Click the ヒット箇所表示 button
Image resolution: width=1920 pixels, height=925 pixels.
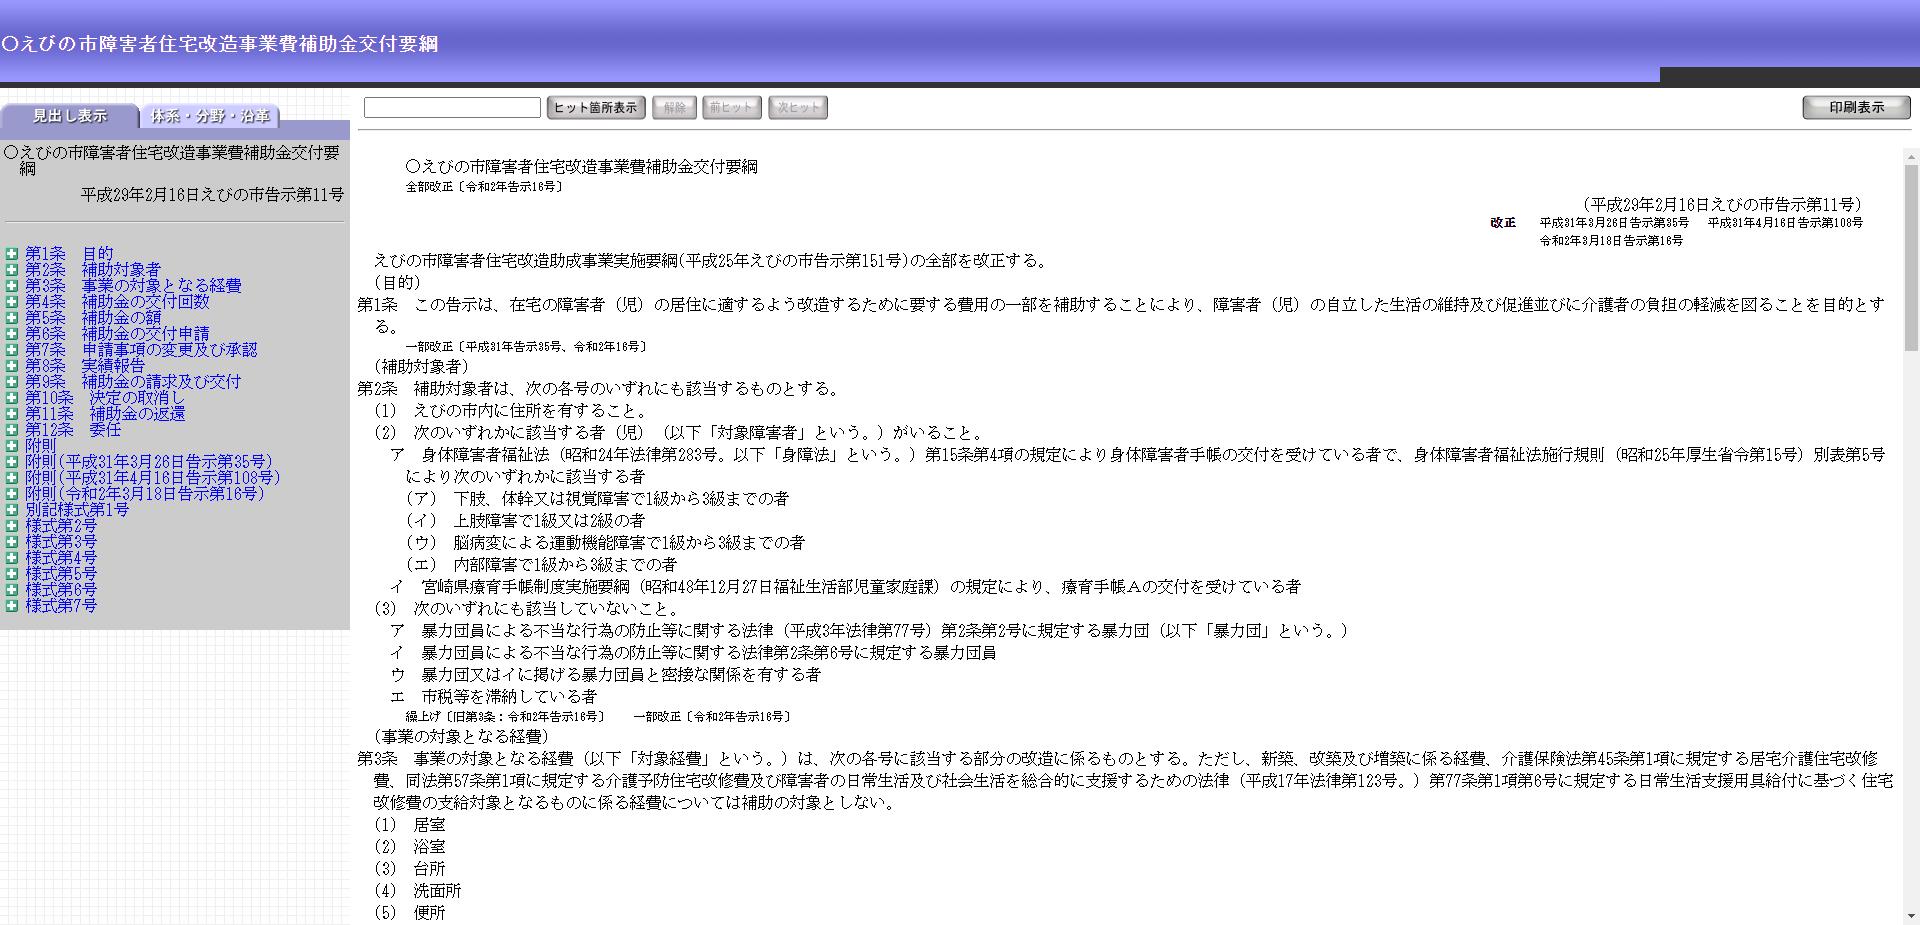[595, 108]
